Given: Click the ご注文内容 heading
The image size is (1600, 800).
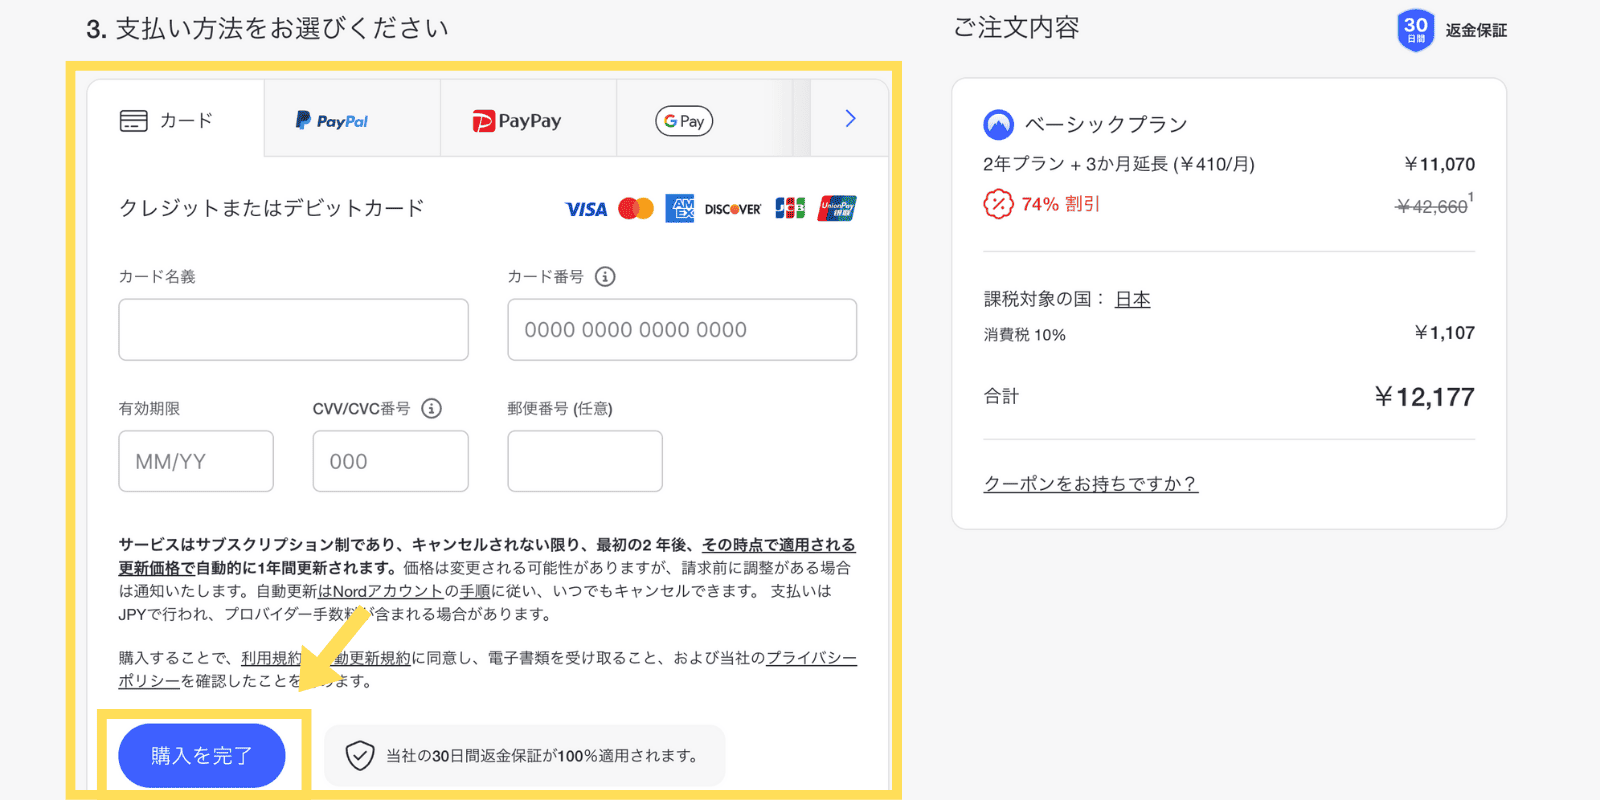Looking at the screenshot, I should (1017, 27).
